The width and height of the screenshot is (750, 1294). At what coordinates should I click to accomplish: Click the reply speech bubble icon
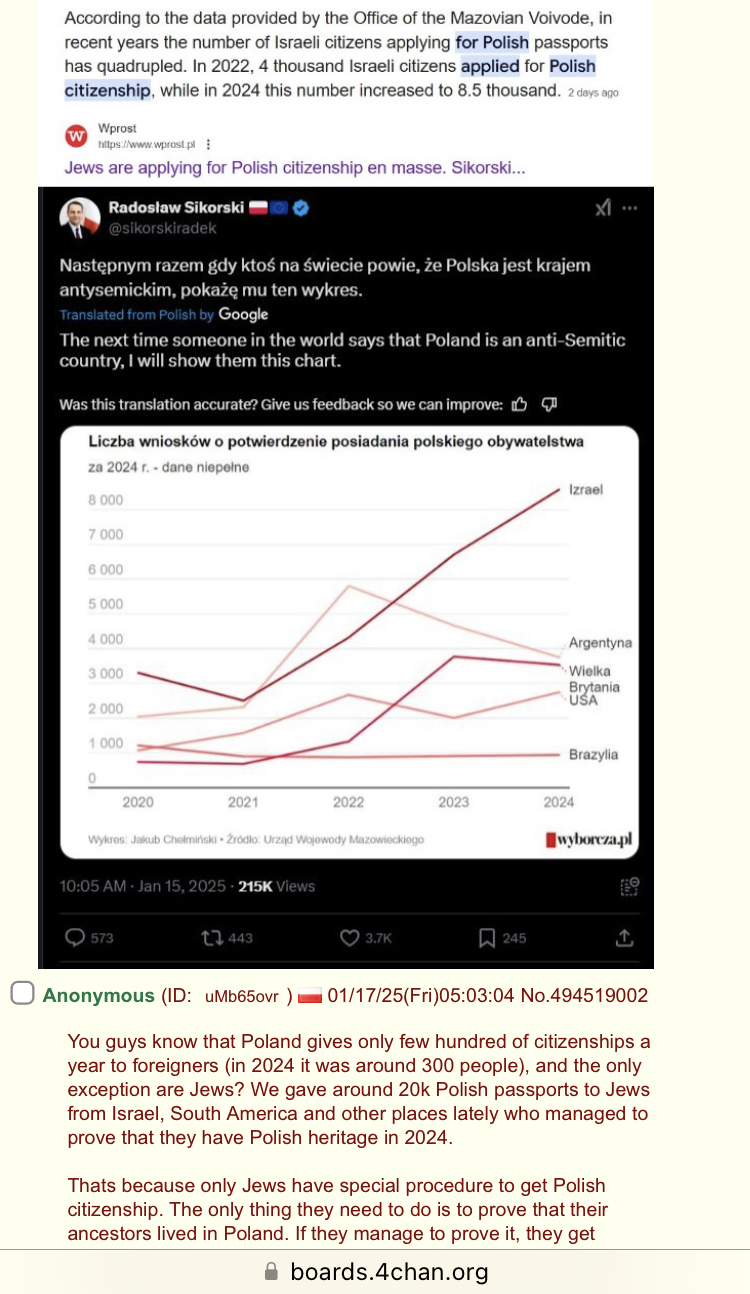click(x=75, y=938)
